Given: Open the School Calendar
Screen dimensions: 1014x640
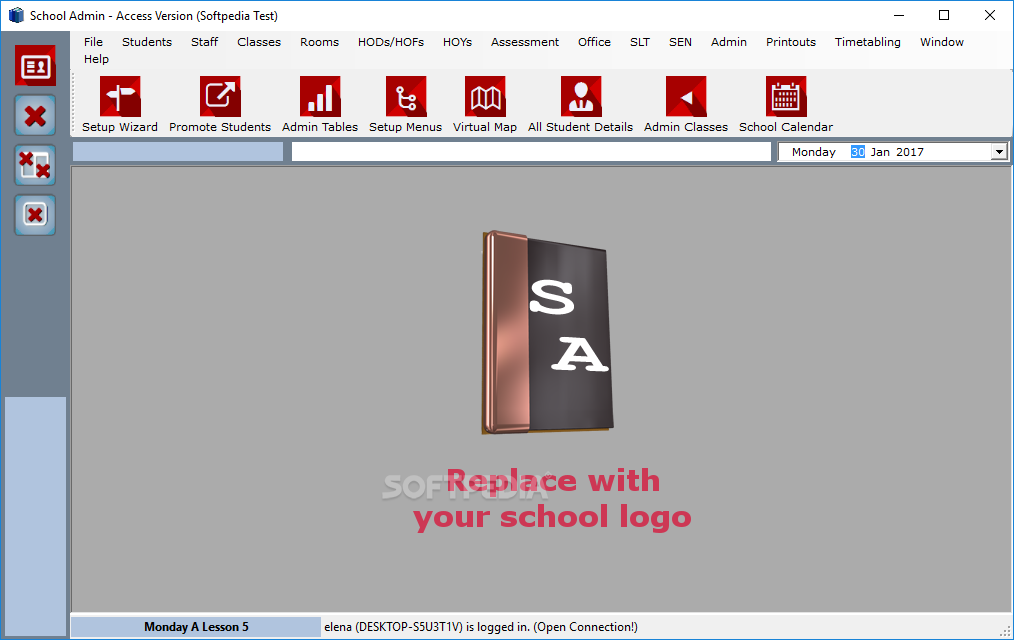Looking at the screenshot, I should point(786,104).
